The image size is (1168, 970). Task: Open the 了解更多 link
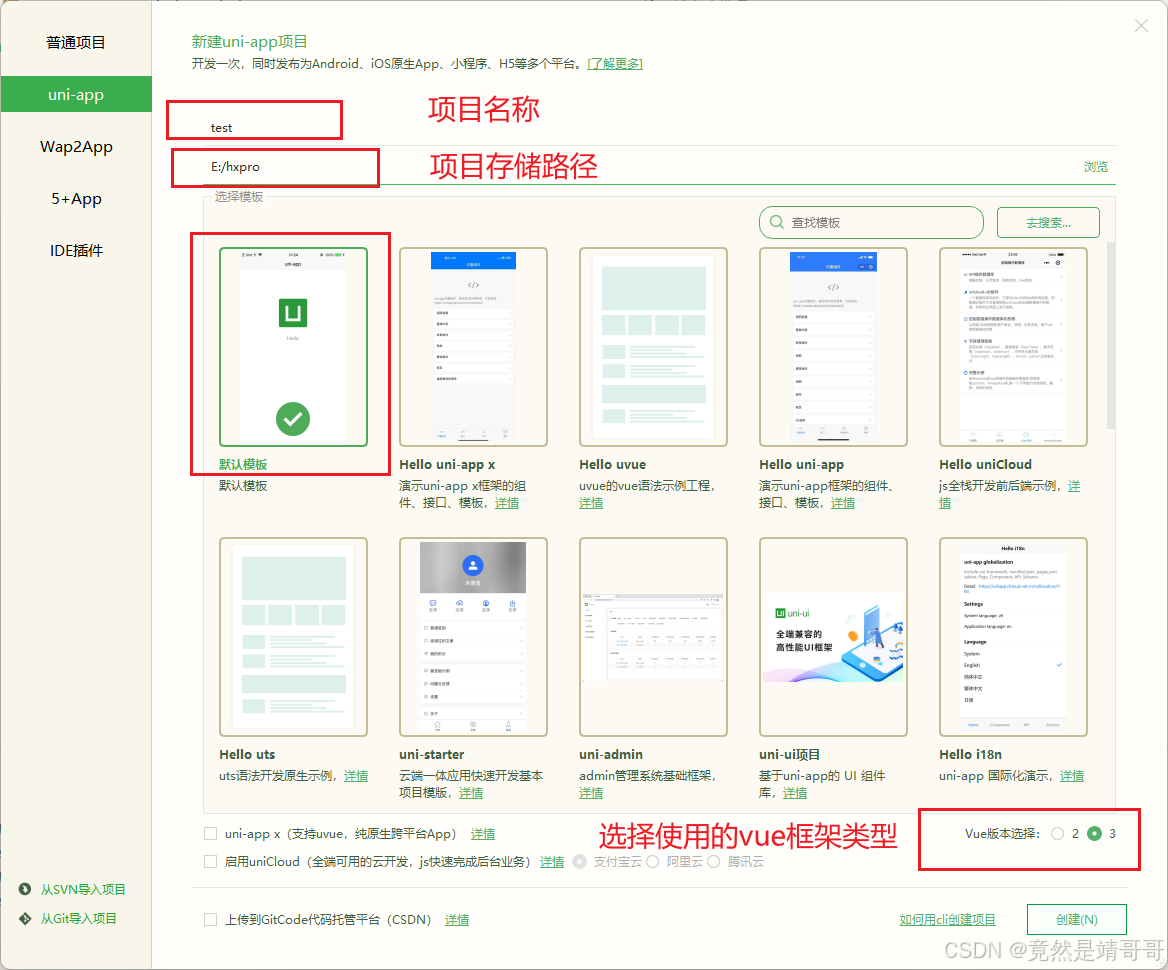pos(613,63)
